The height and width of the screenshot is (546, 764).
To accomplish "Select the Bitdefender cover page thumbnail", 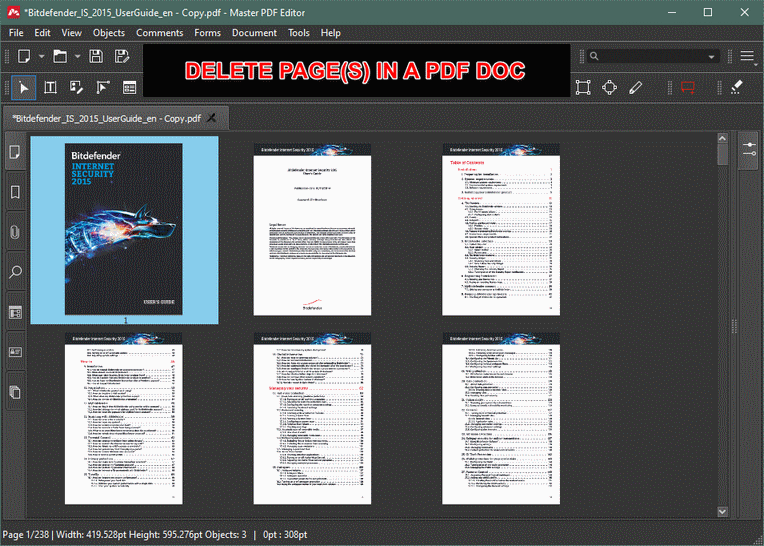I will coord(124,229).
